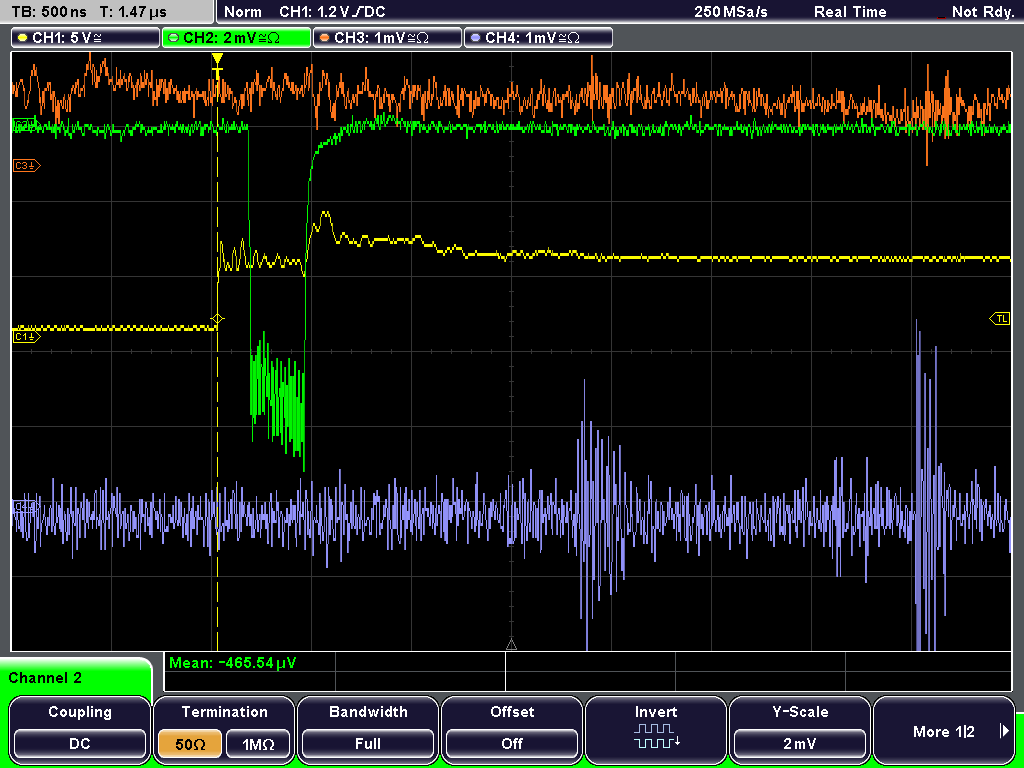The image size is (1024, 768).
Task: Click the C4 ground level marker
Action: click(26, 506)
